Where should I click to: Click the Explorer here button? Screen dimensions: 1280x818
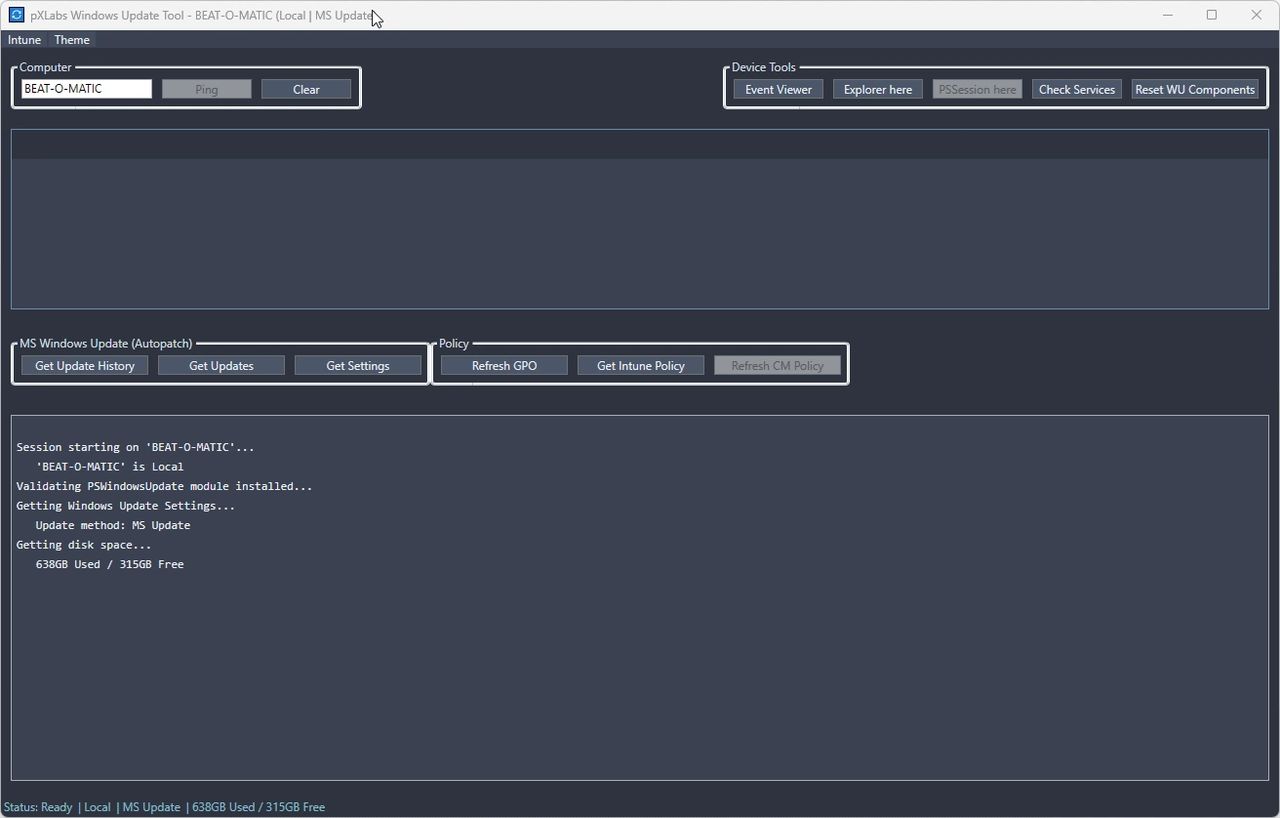(x=877, y=89)
